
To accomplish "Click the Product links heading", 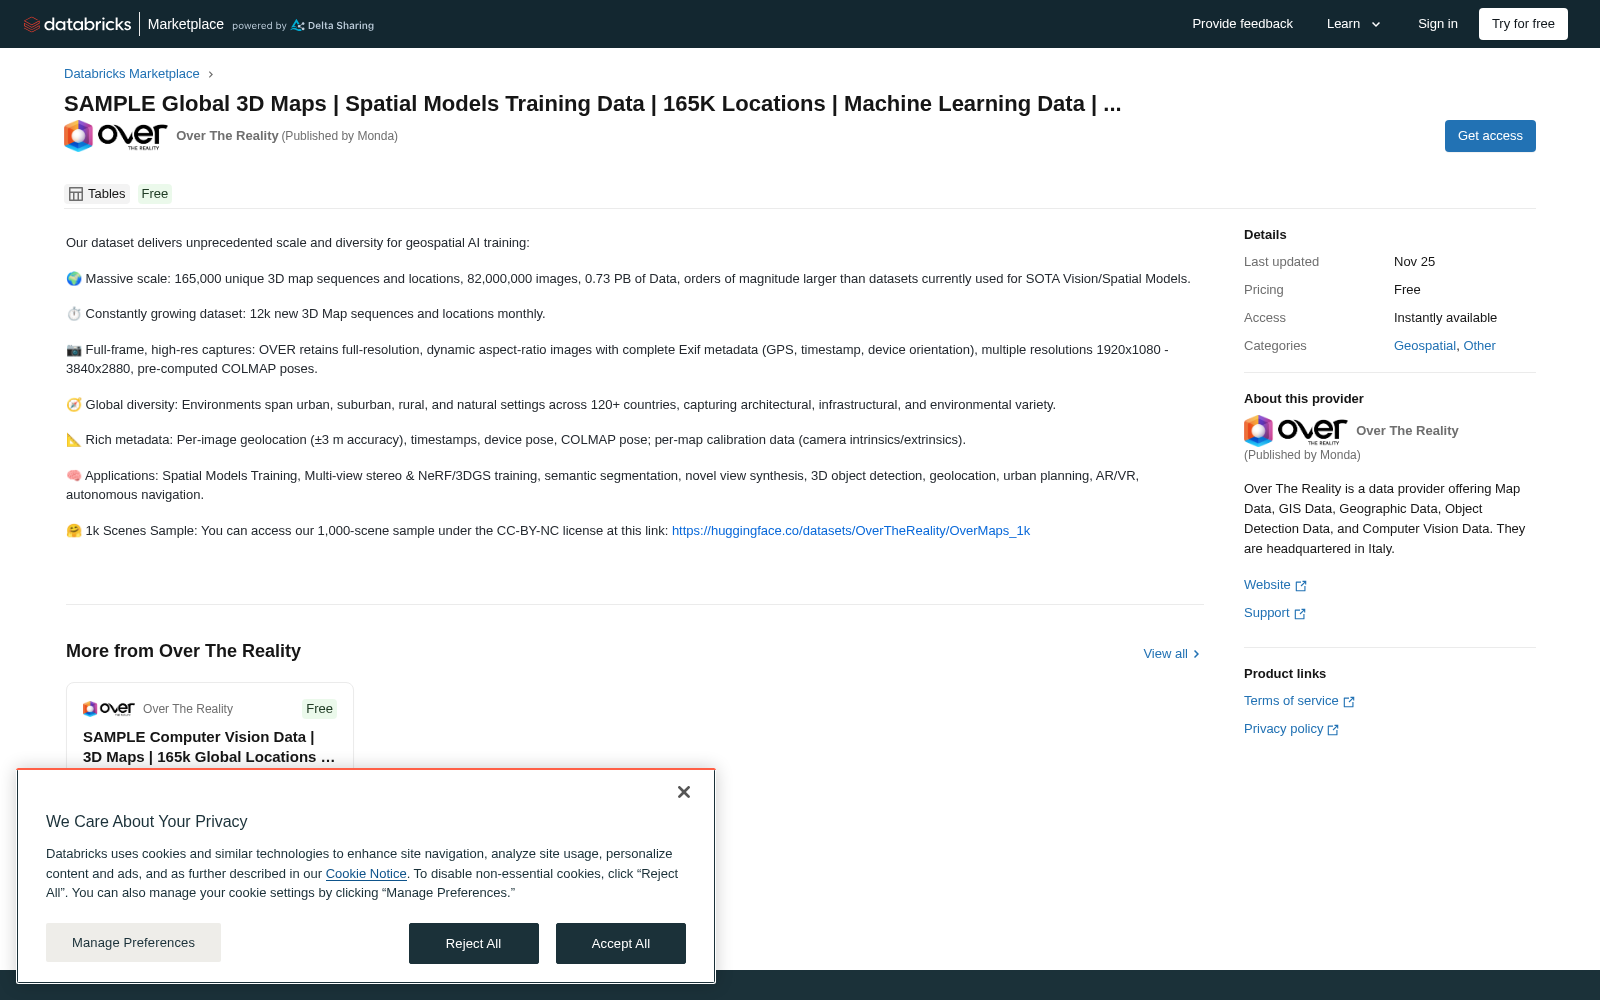I will pyautogui.click(x=1285, y=674).
